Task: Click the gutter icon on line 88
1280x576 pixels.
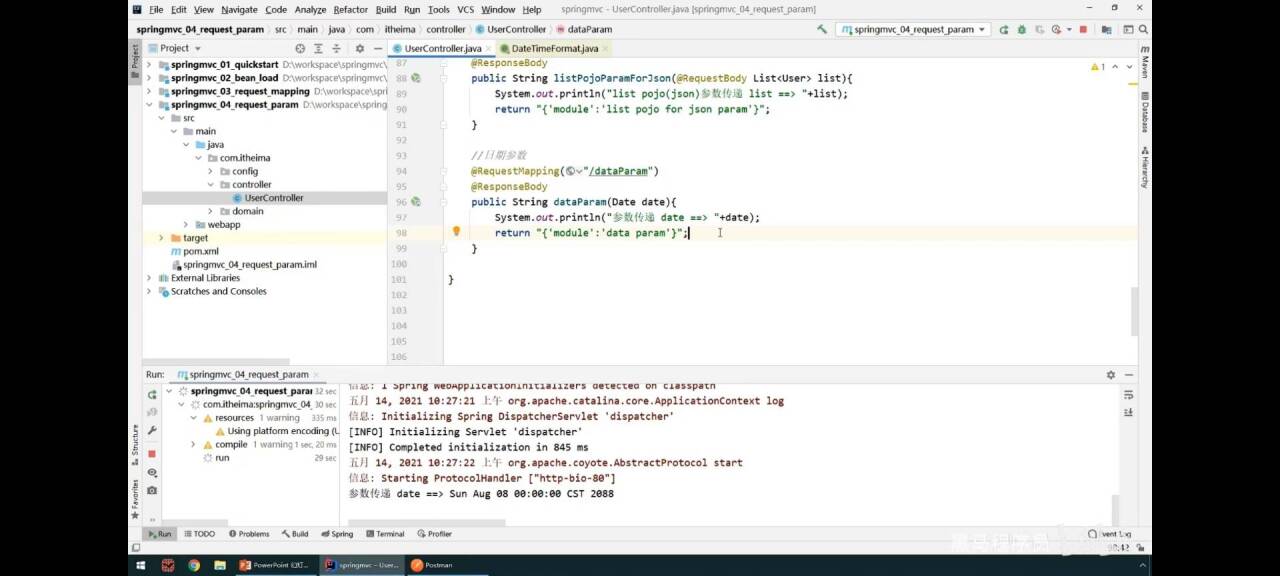Action: pyautogui.click(x=416, y=78)
